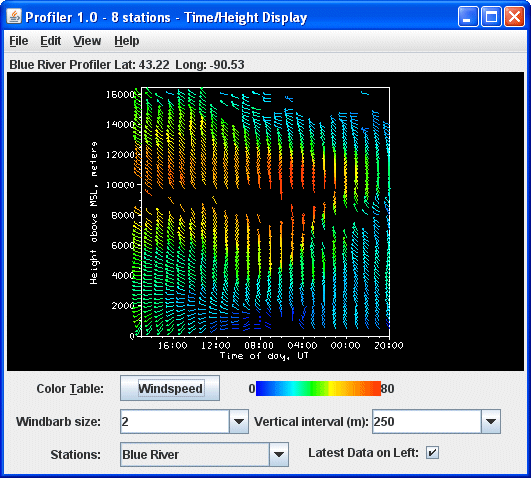Click the 20:00 time axis label
This screenshot has width=531, height=478.
click(x=389, y=346)
